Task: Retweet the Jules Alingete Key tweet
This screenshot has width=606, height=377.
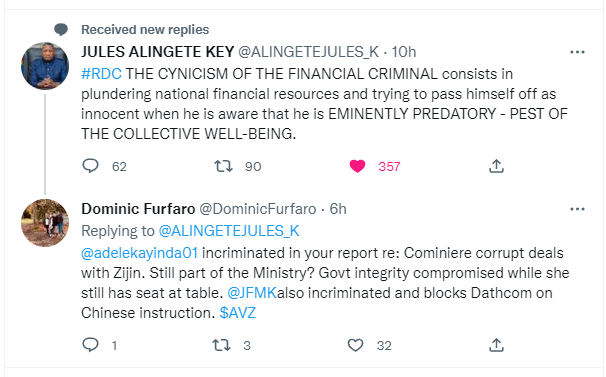Action: (x=223, y=166)
